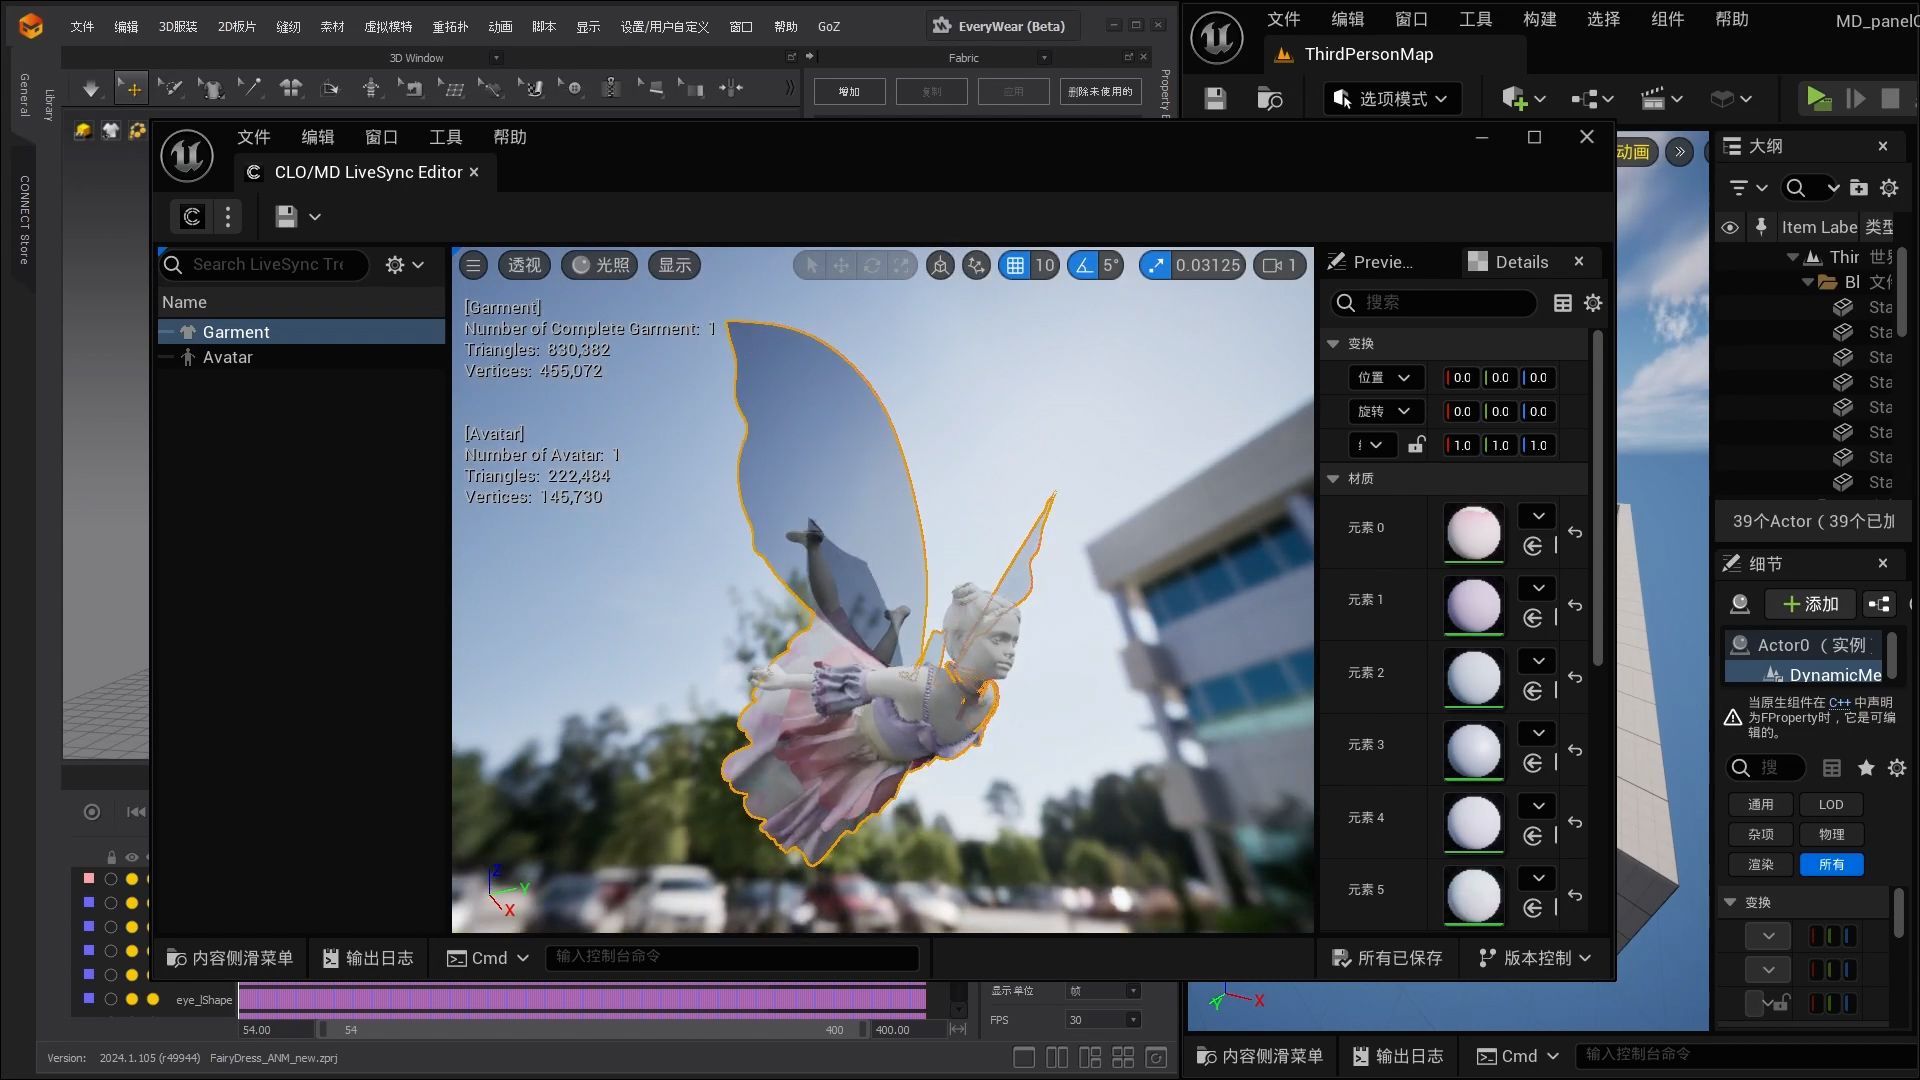This screenshot has height=1080, width=1920.
Task: Toggle visibility eye in Unreal outliner header
Action: point(1729,227)
